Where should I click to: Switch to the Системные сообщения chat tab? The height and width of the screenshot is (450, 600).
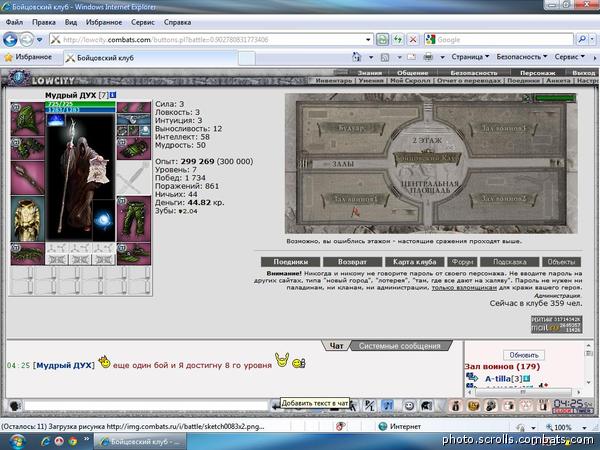point(399,346)
